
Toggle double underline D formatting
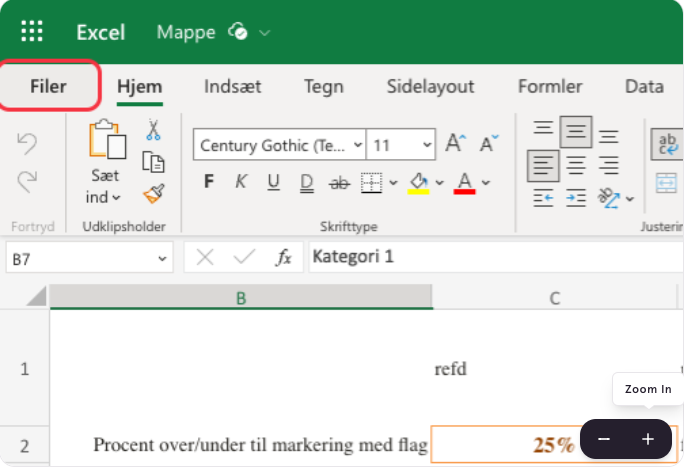[x=307, y=183]
